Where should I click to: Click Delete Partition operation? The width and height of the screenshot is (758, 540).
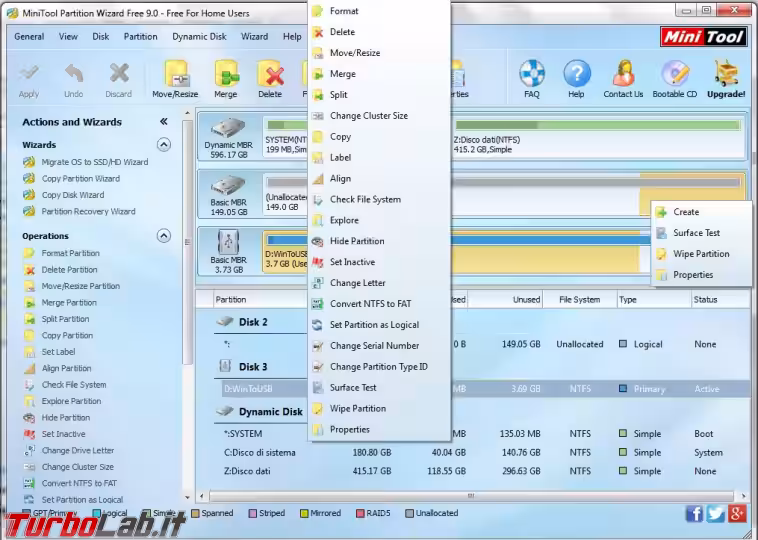click(60, 269)
